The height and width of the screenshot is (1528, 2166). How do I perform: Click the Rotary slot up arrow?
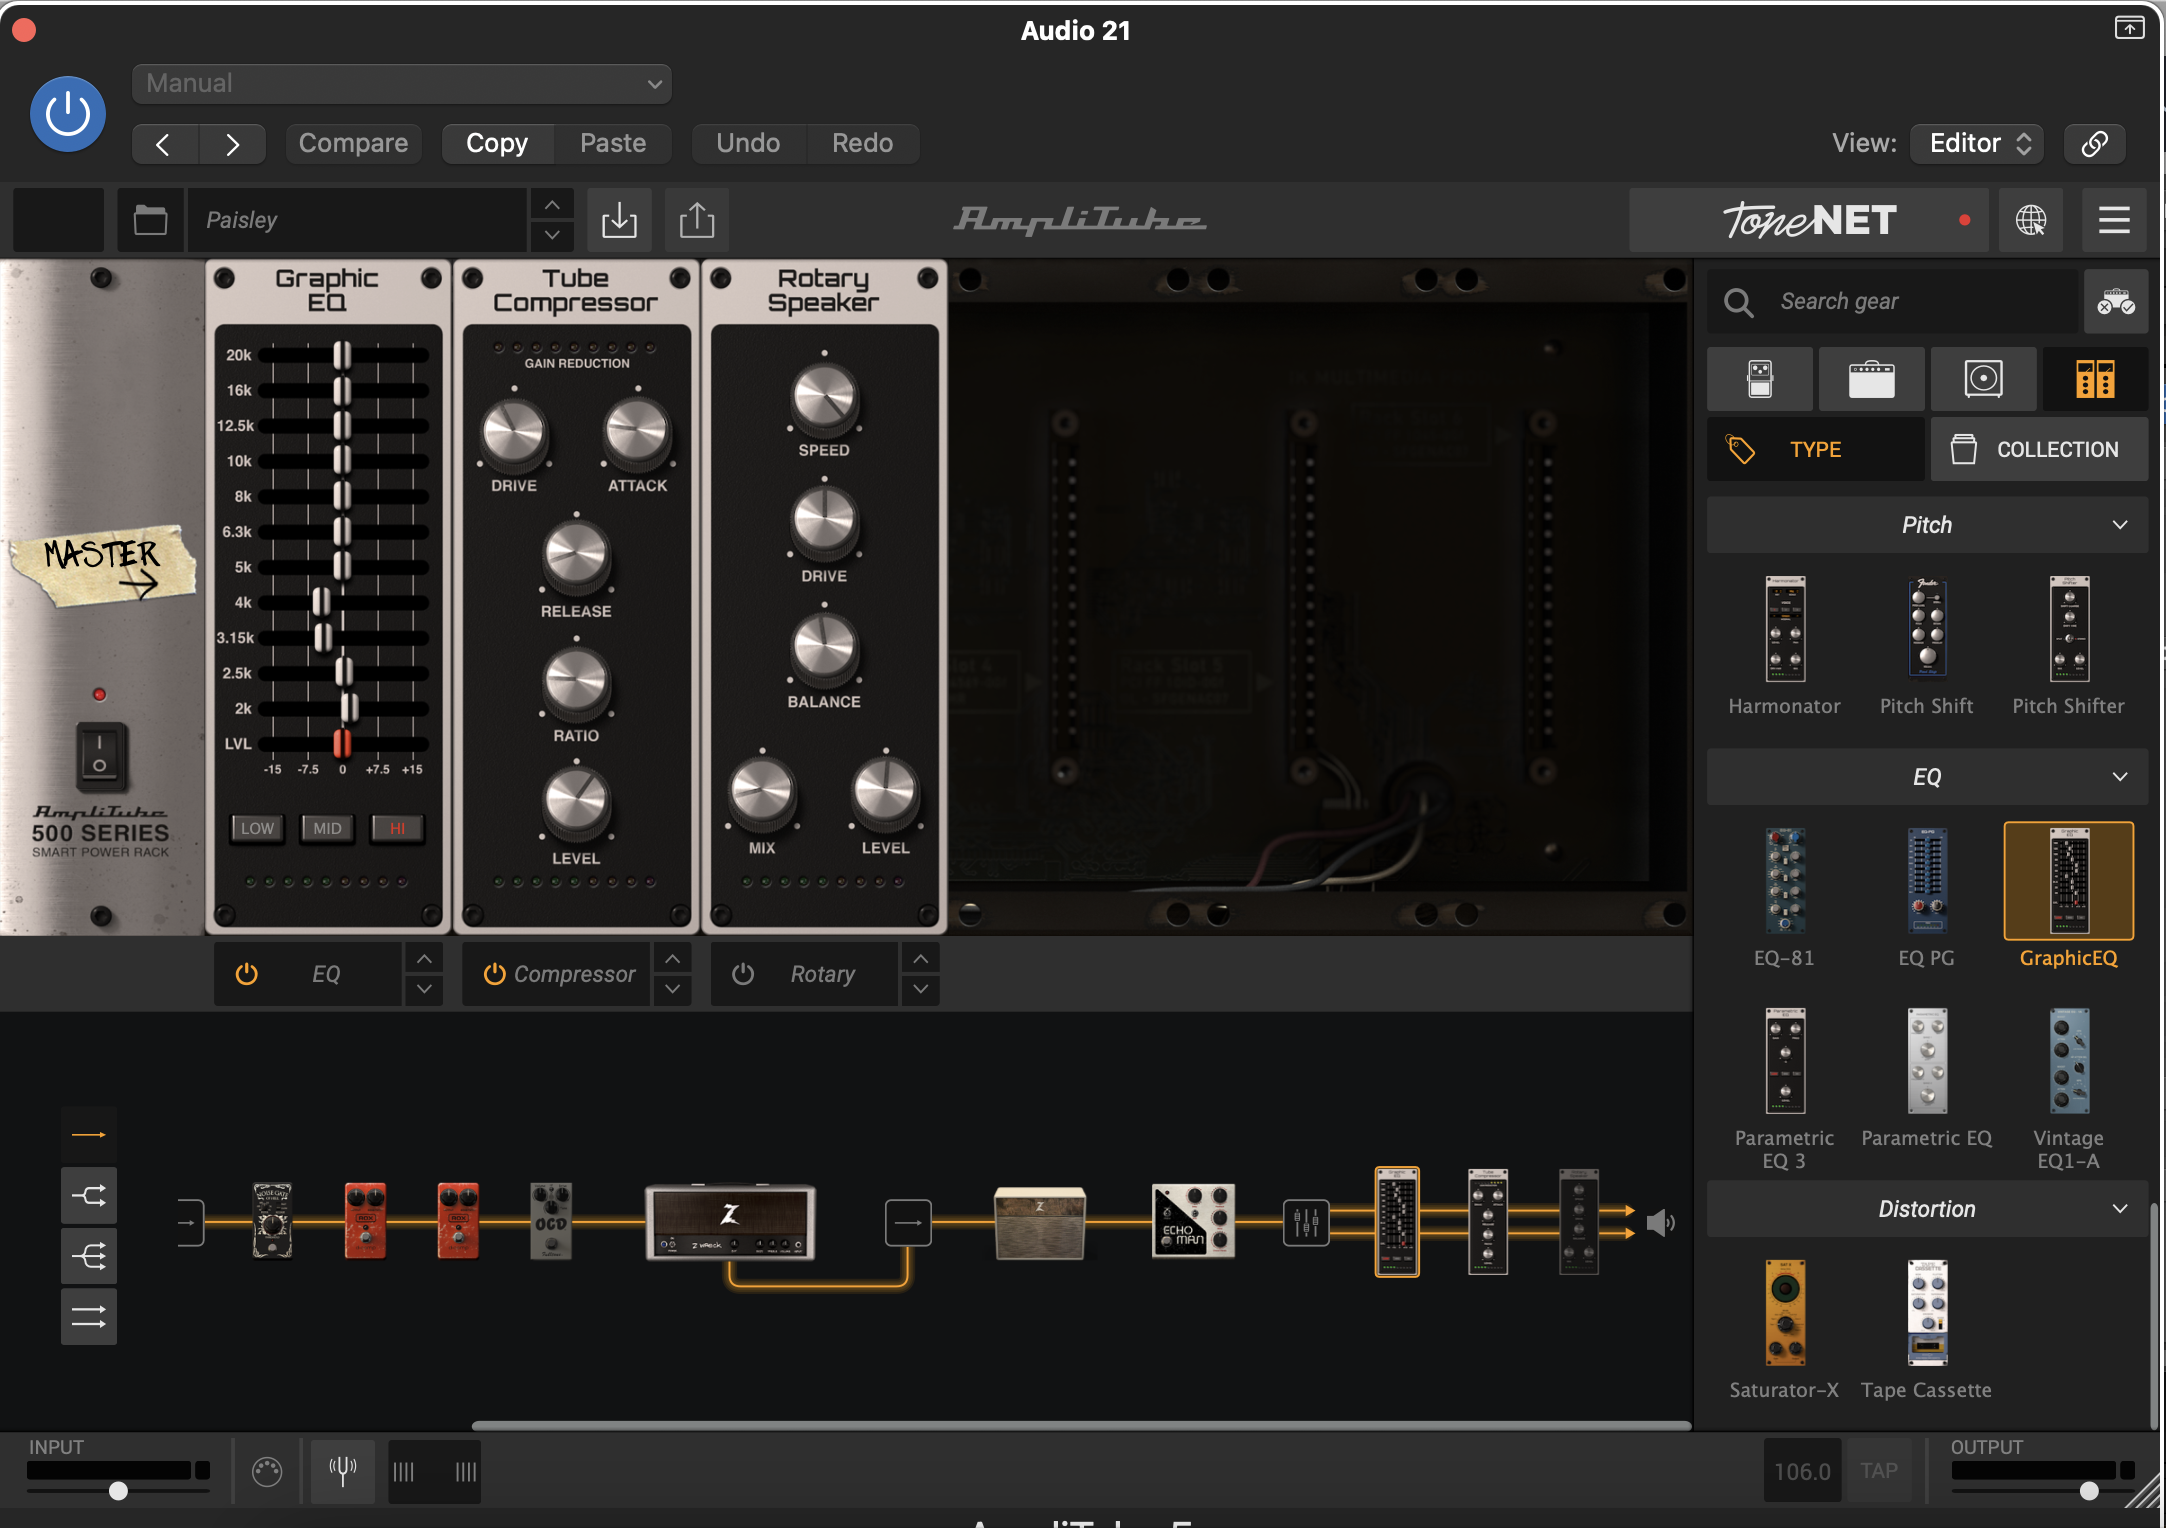tap(920, 959)
